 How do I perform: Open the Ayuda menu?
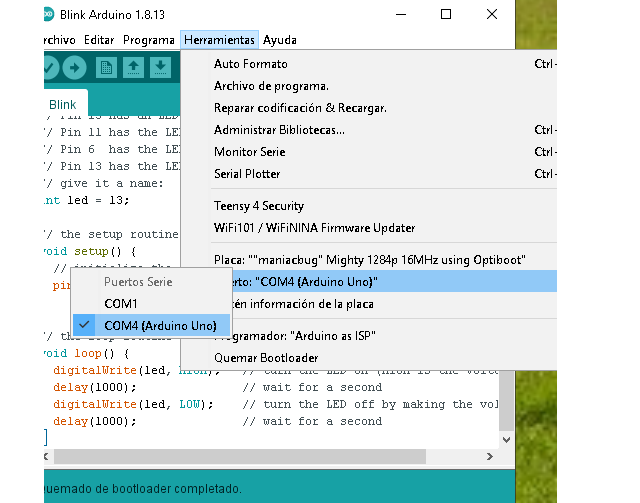coord(279,40)
